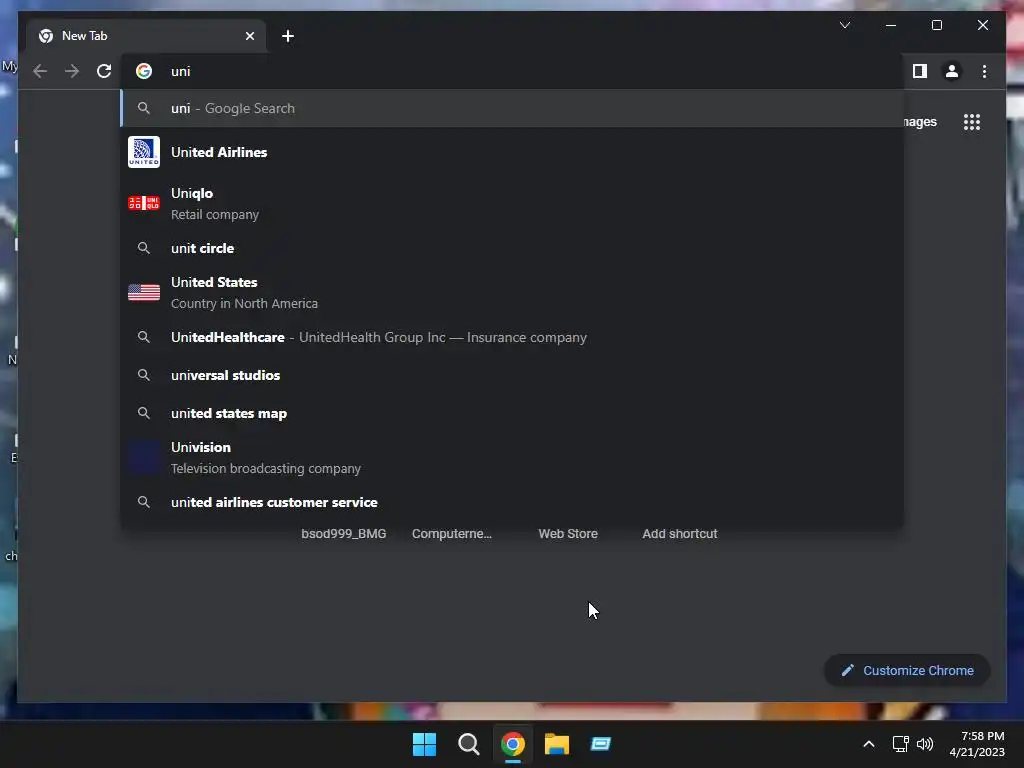Click the volume speaker icon

[925, 744]
